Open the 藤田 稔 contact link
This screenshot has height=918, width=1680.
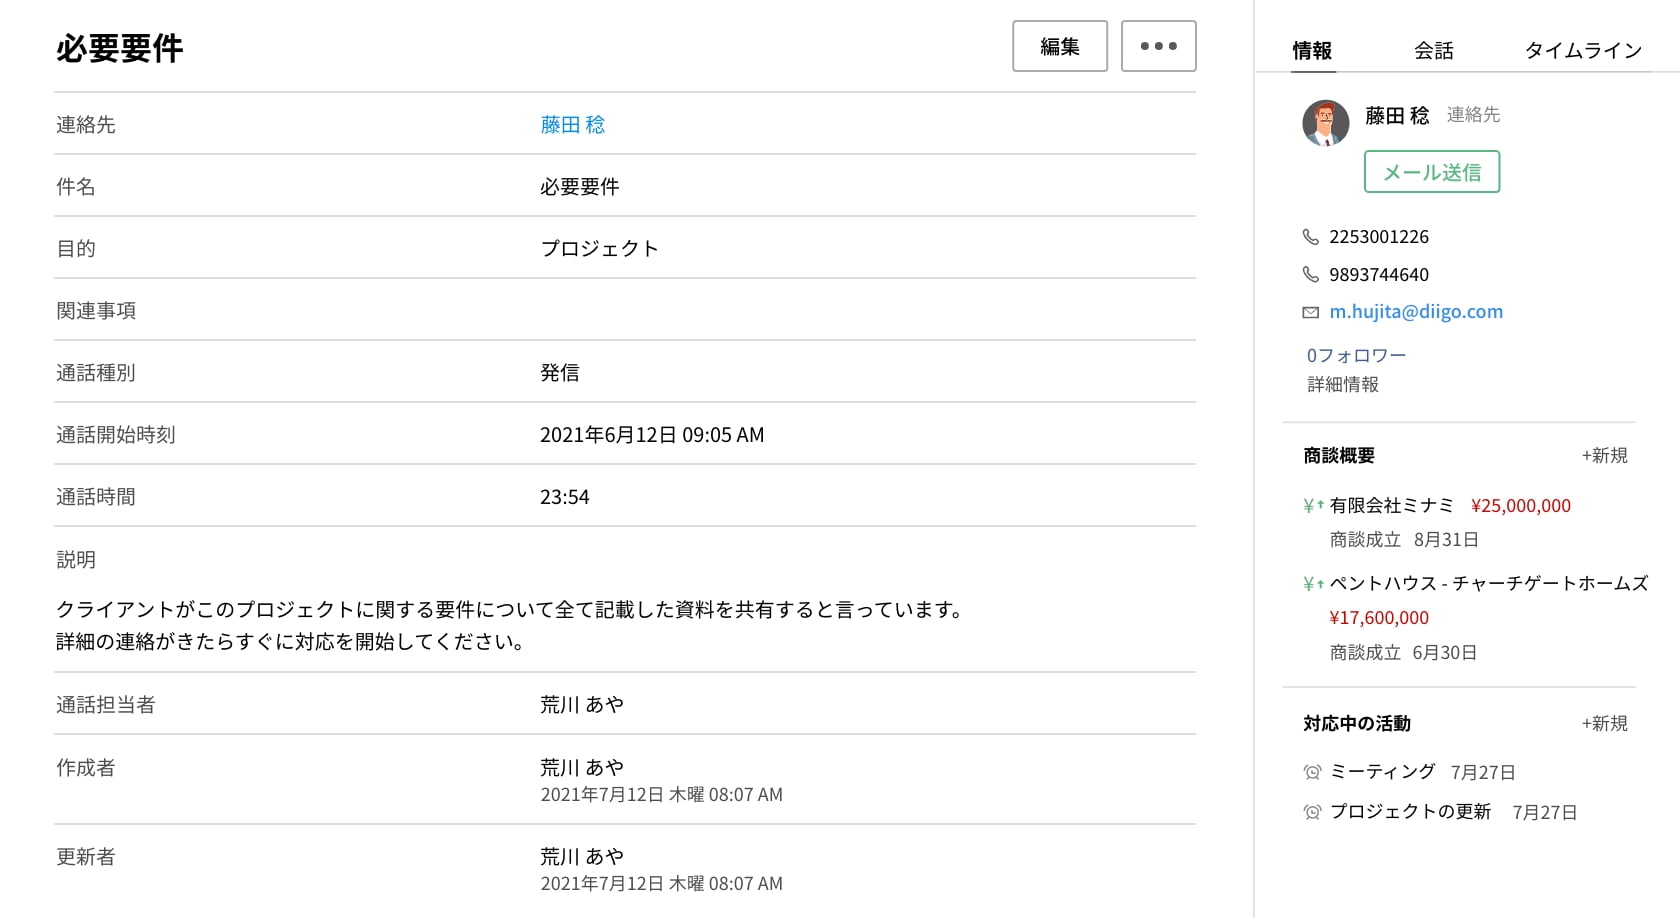point(573,125)
